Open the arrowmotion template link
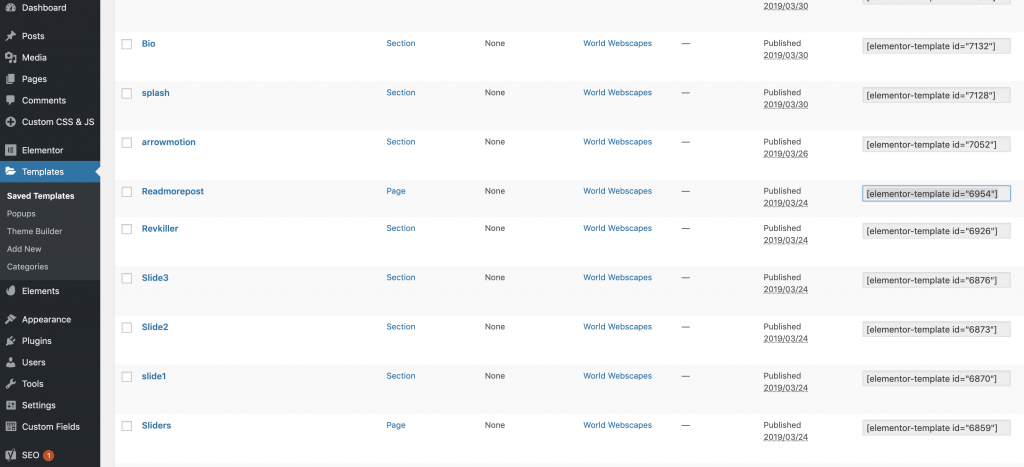 [x=168, y=142]
